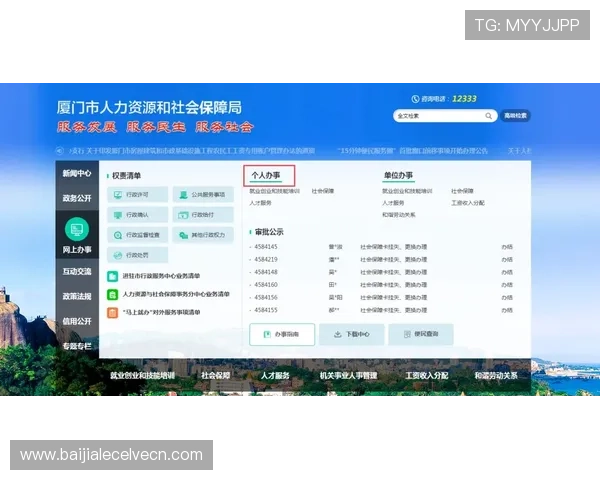The width and height of the screenshot is (600, 480).
Task: Open 政策法规 in left sidebar
Action: click(77, 296)
